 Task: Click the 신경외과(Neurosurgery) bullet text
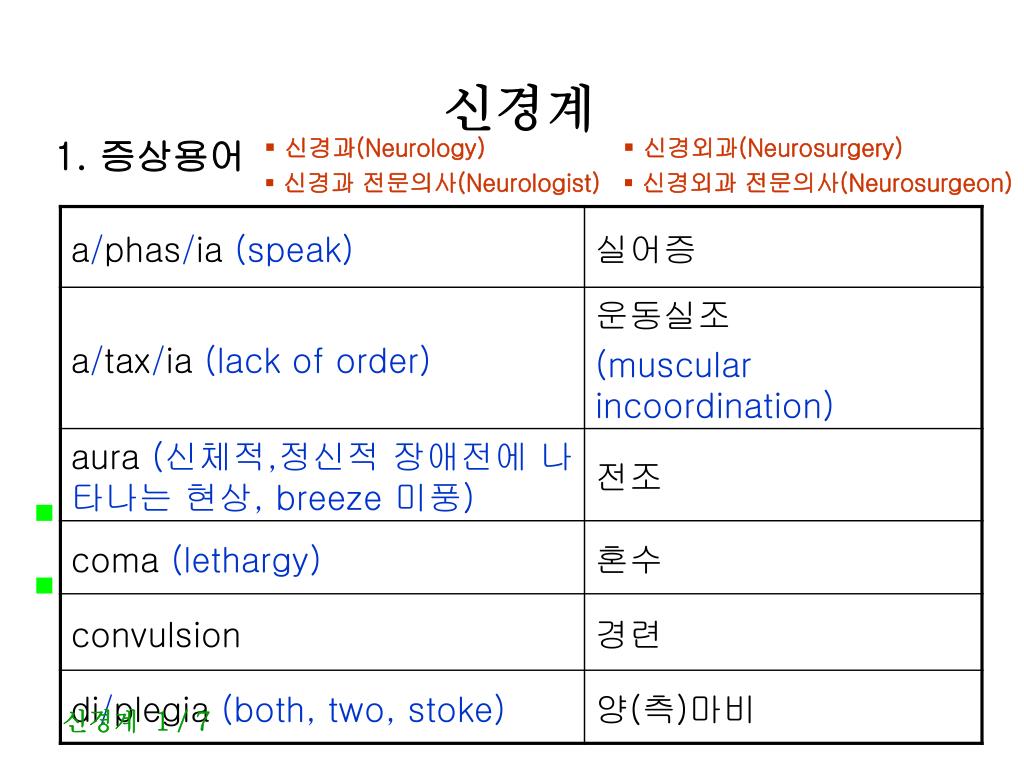tap(772, 149)
